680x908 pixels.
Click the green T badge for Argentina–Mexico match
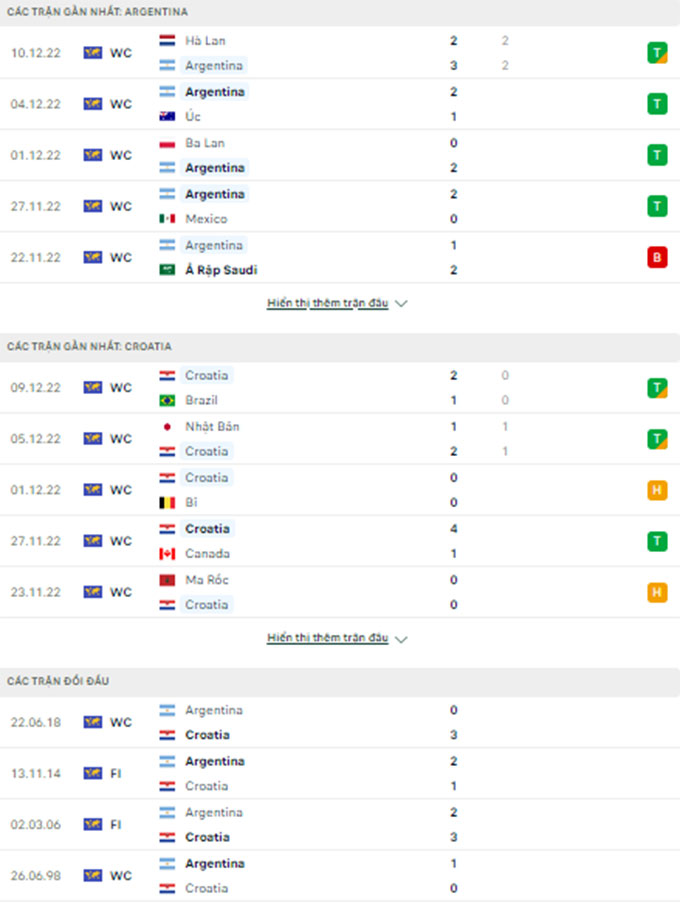point(656,206)
